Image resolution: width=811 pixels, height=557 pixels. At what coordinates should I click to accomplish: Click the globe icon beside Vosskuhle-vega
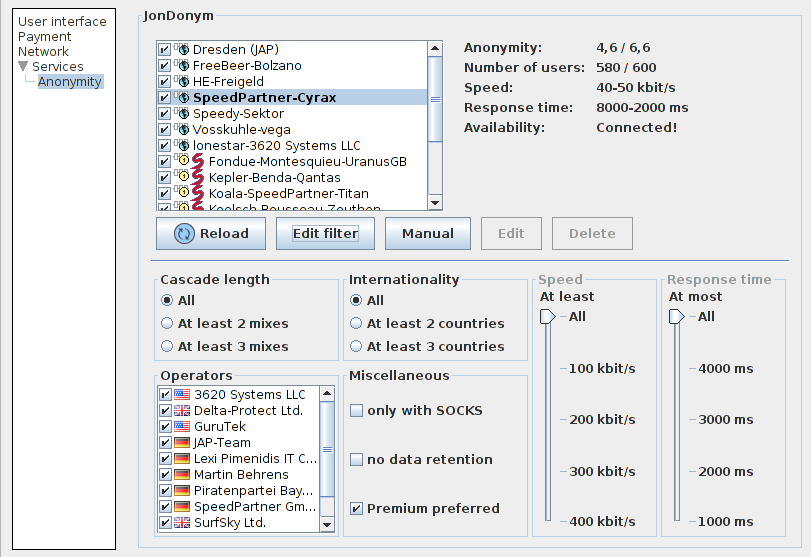184,130
